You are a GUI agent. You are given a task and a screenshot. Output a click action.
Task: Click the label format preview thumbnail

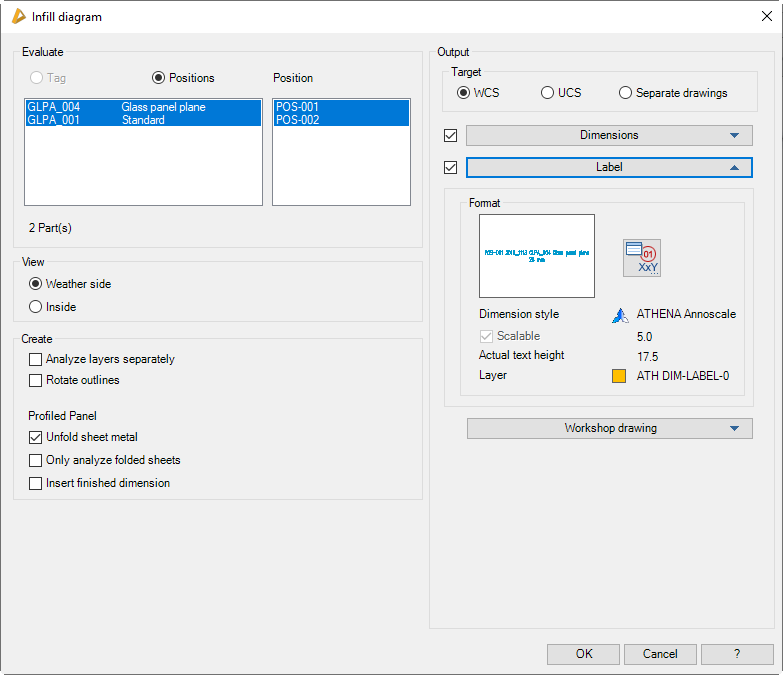tap(537, 255)
